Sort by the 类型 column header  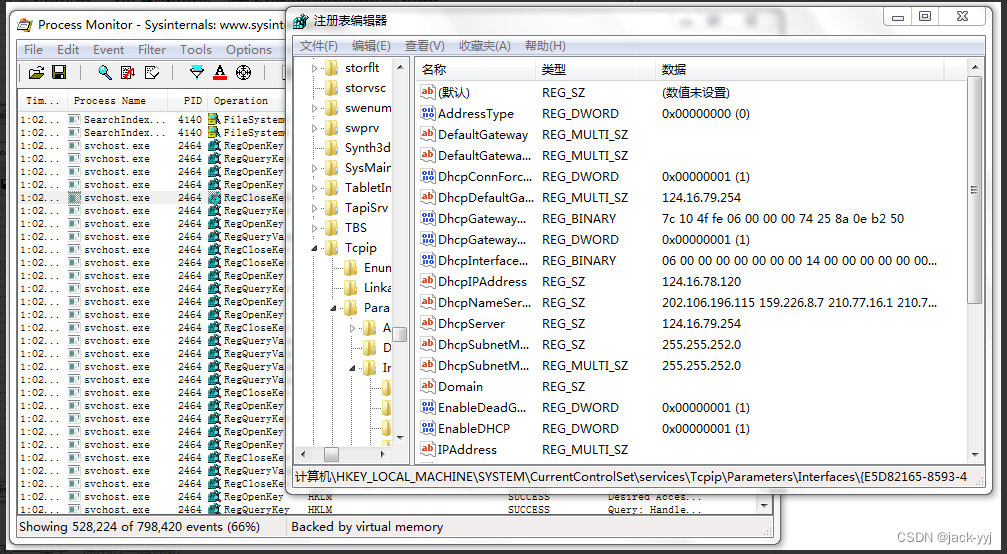595,70
